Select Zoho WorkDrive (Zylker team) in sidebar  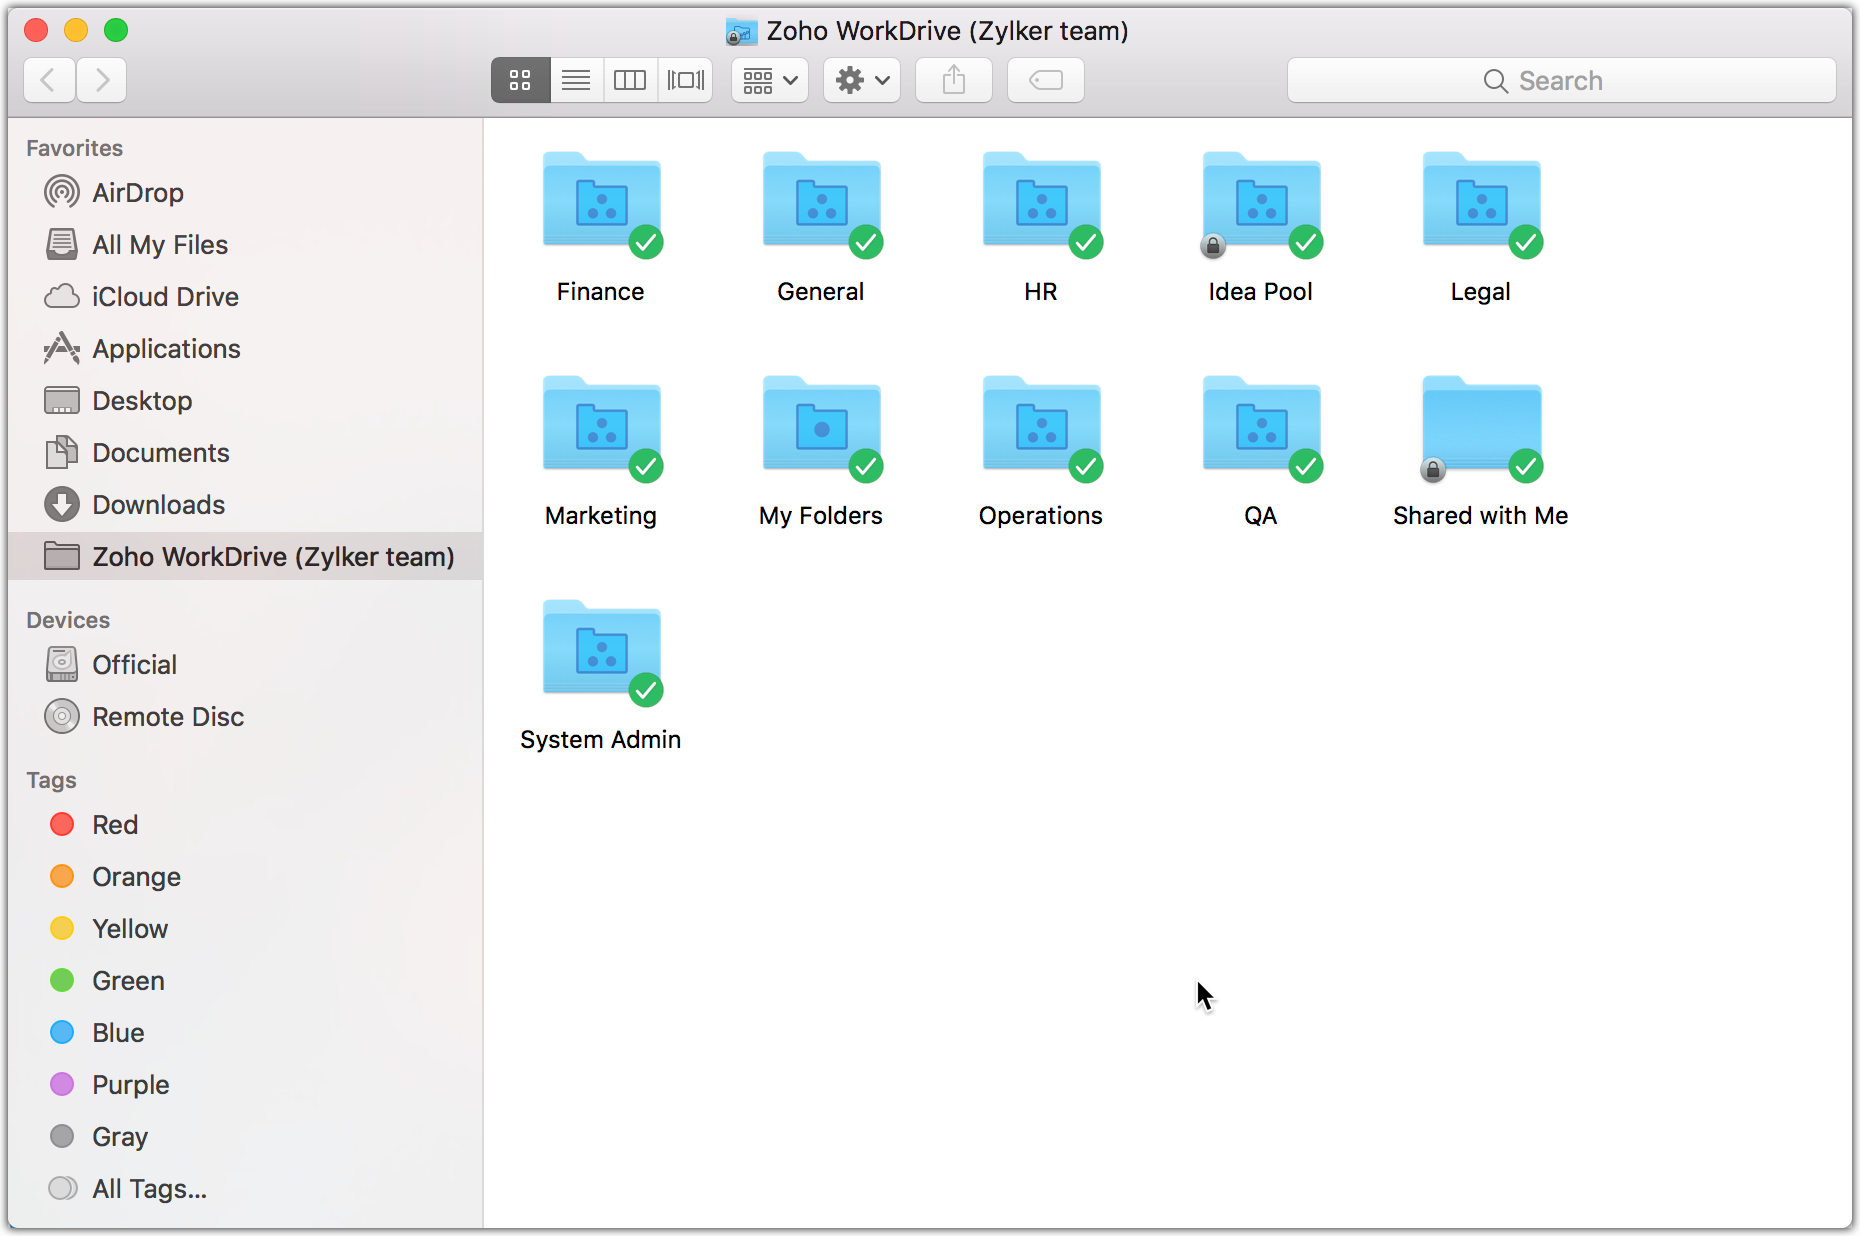(246, 556)
